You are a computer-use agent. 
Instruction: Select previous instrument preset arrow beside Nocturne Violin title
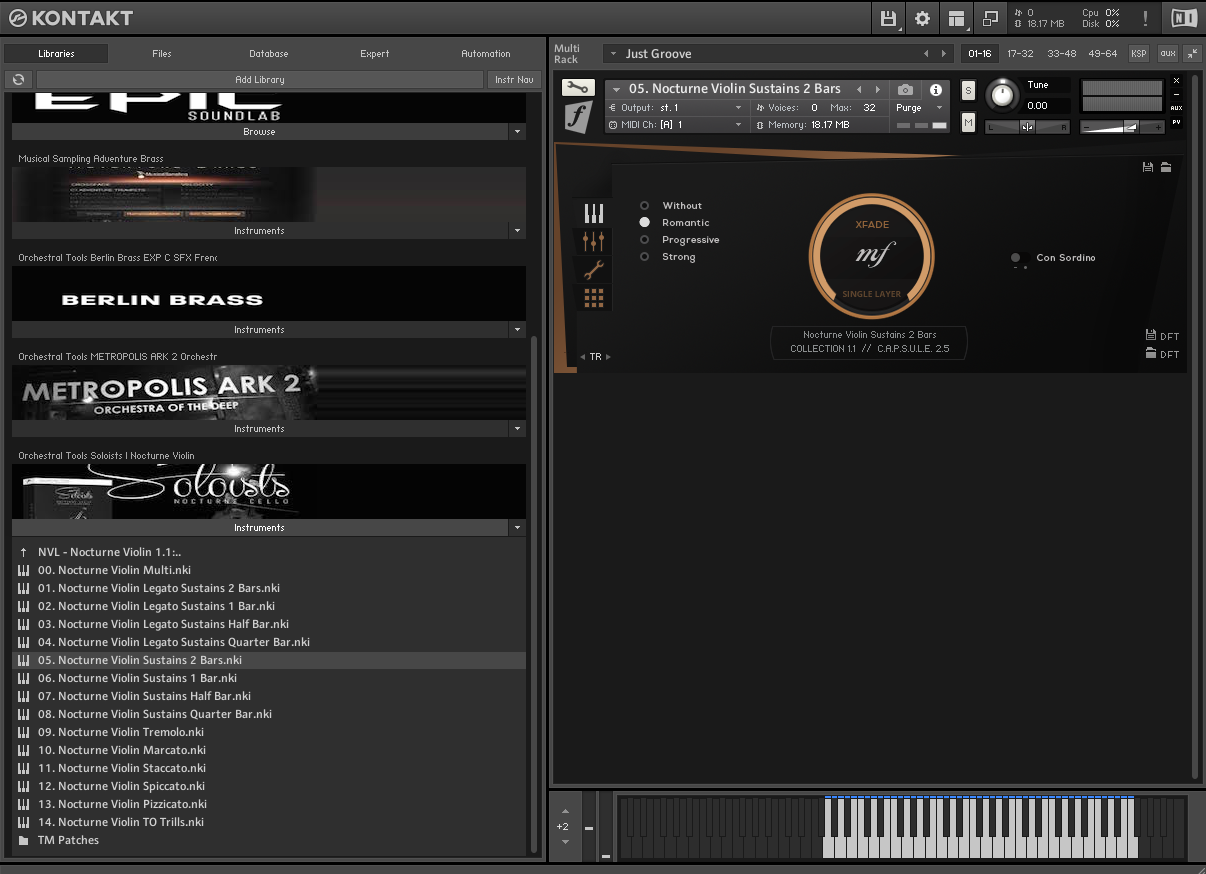(x=859, y=89)
